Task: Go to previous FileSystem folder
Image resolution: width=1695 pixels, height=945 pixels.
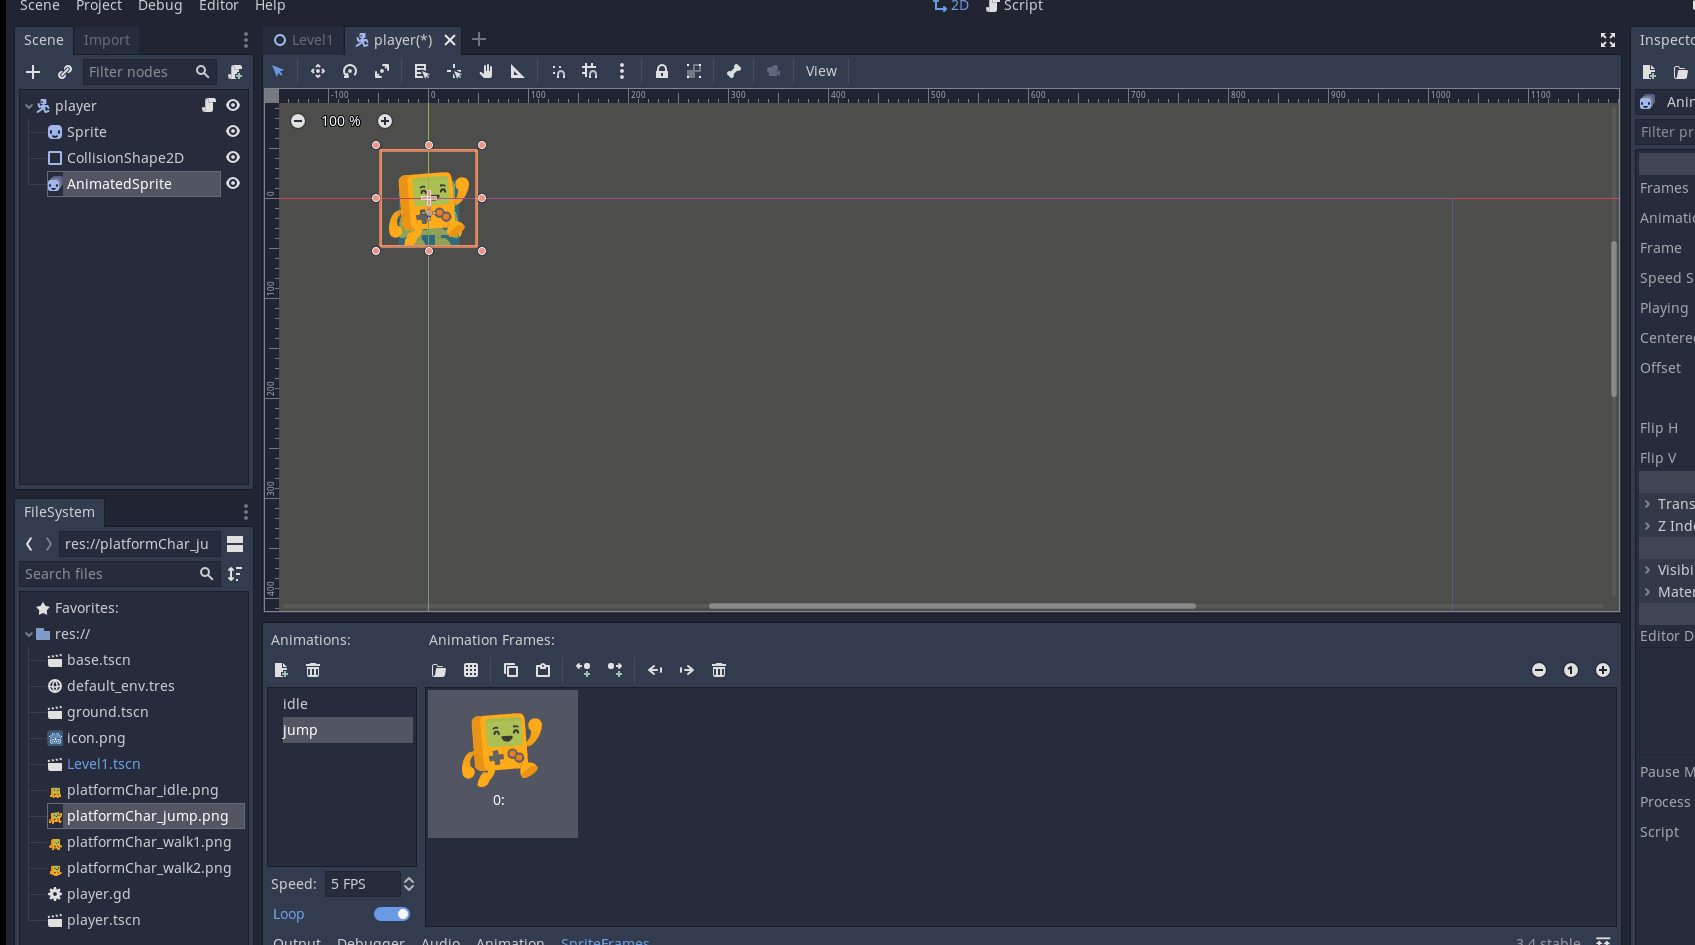Action: point(29,544)
